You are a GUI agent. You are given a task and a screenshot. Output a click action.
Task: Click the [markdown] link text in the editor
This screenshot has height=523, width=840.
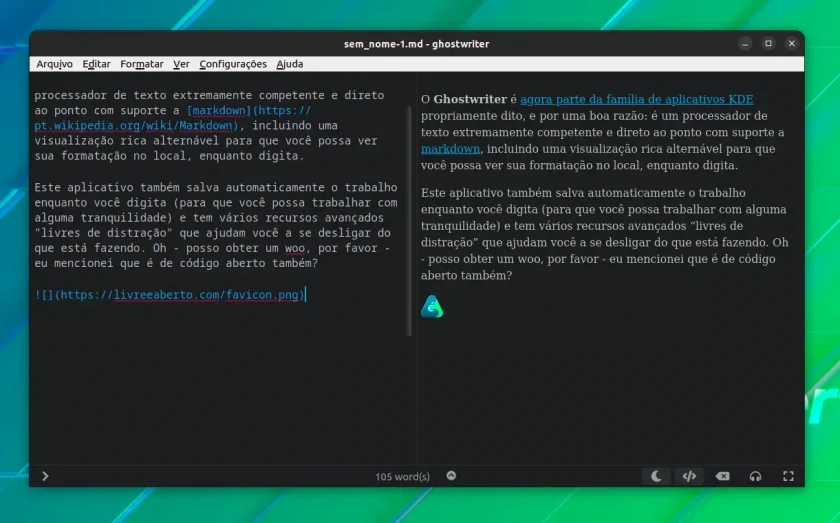pyautogui.click(x=219, y=110)
